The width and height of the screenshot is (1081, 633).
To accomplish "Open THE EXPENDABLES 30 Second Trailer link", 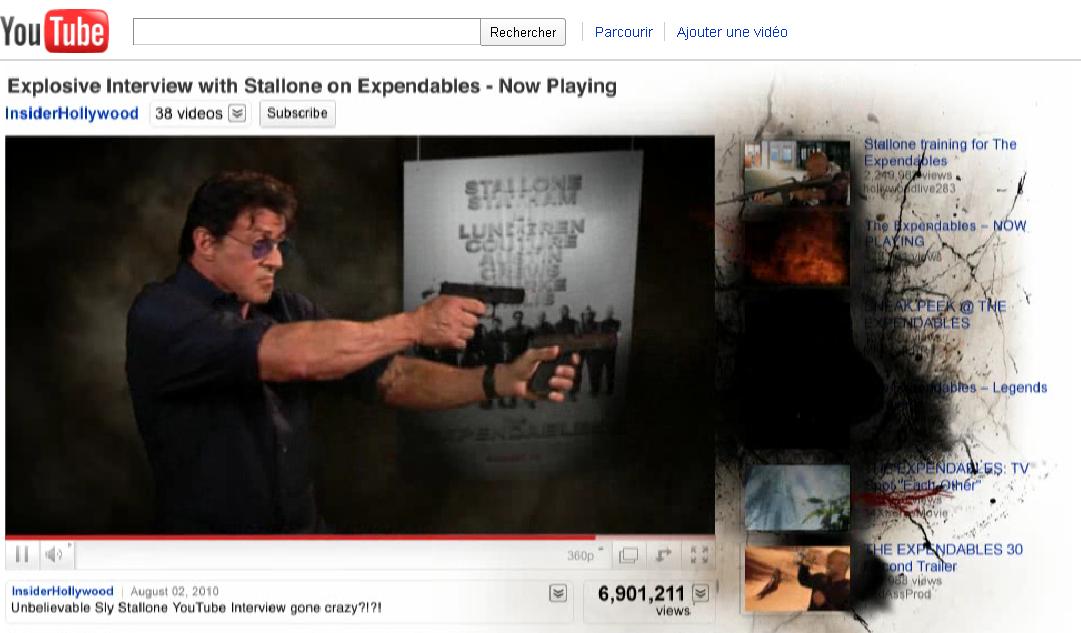I will pyautogui.click(x=944, y=557).
